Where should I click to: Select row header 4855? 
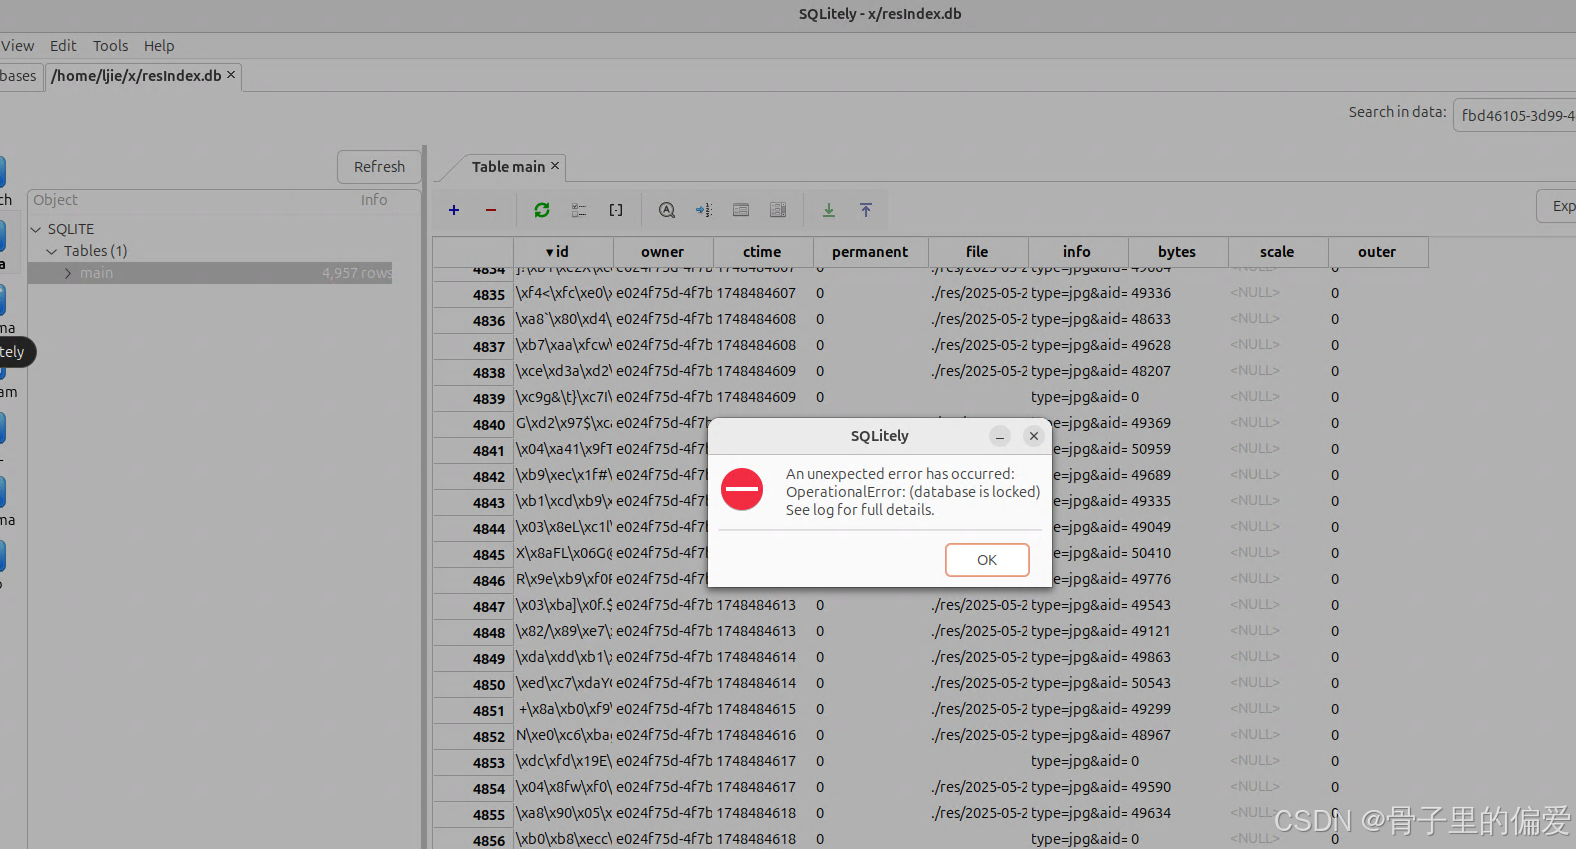[x=473, y=814]
